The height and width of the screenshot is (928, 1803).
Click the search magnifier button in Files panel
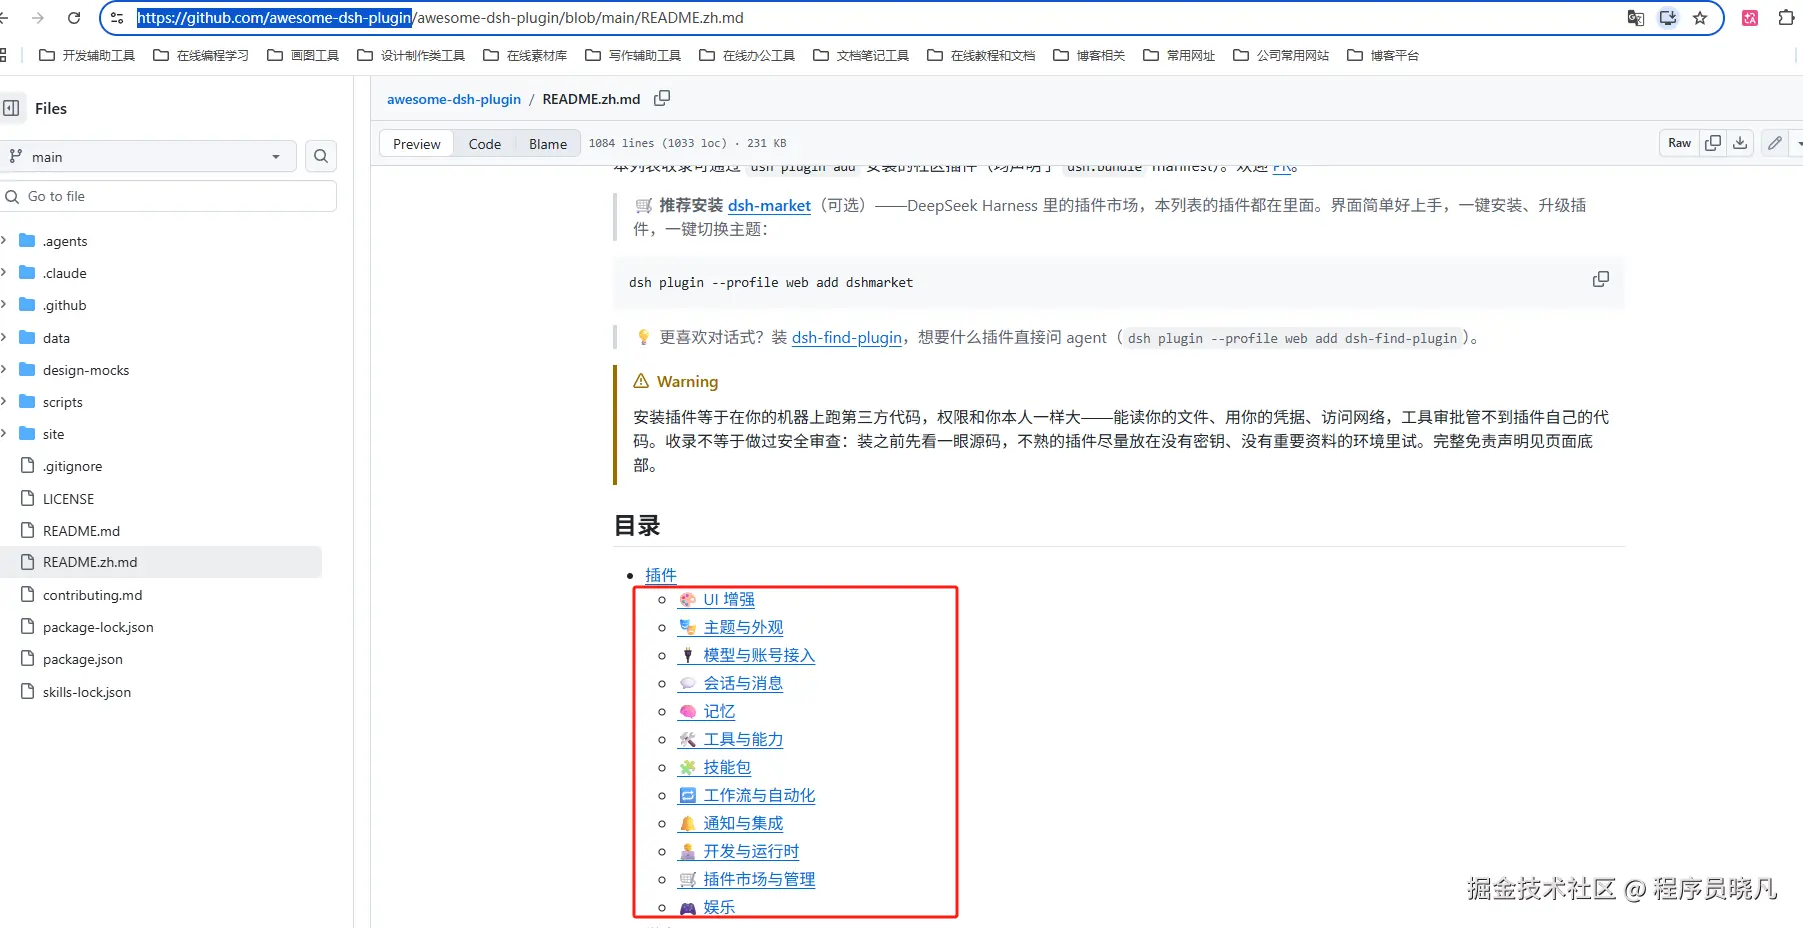tap(321, 156)
